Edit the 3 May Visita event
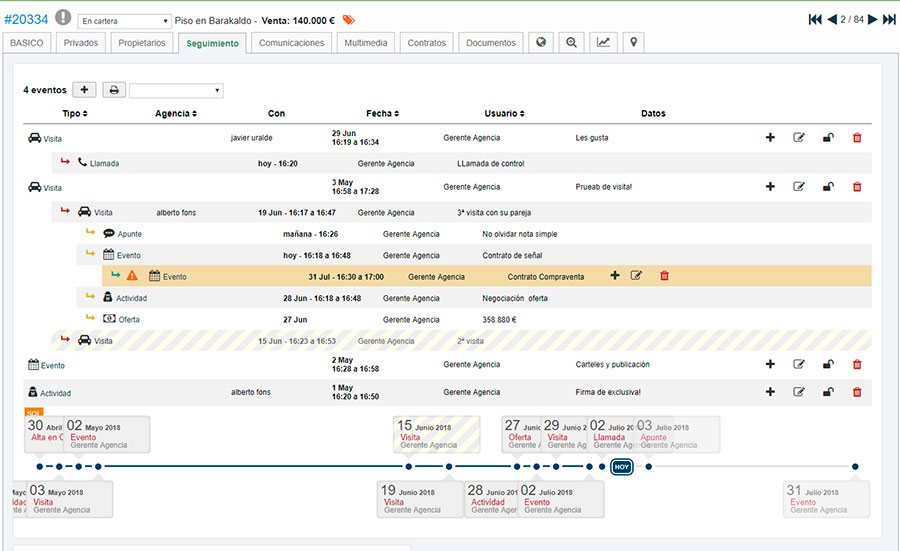The width and height of the screenshot is (900, 551). pyautogui.click(x=799, y=187)
